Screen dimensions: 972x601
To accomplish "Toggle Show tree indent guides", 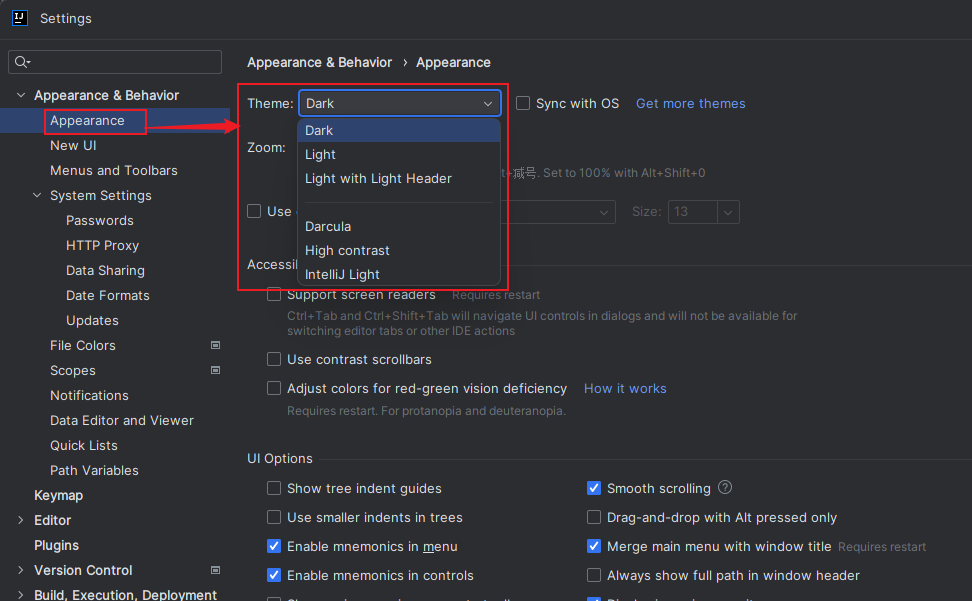I will (x=274, y=488).
